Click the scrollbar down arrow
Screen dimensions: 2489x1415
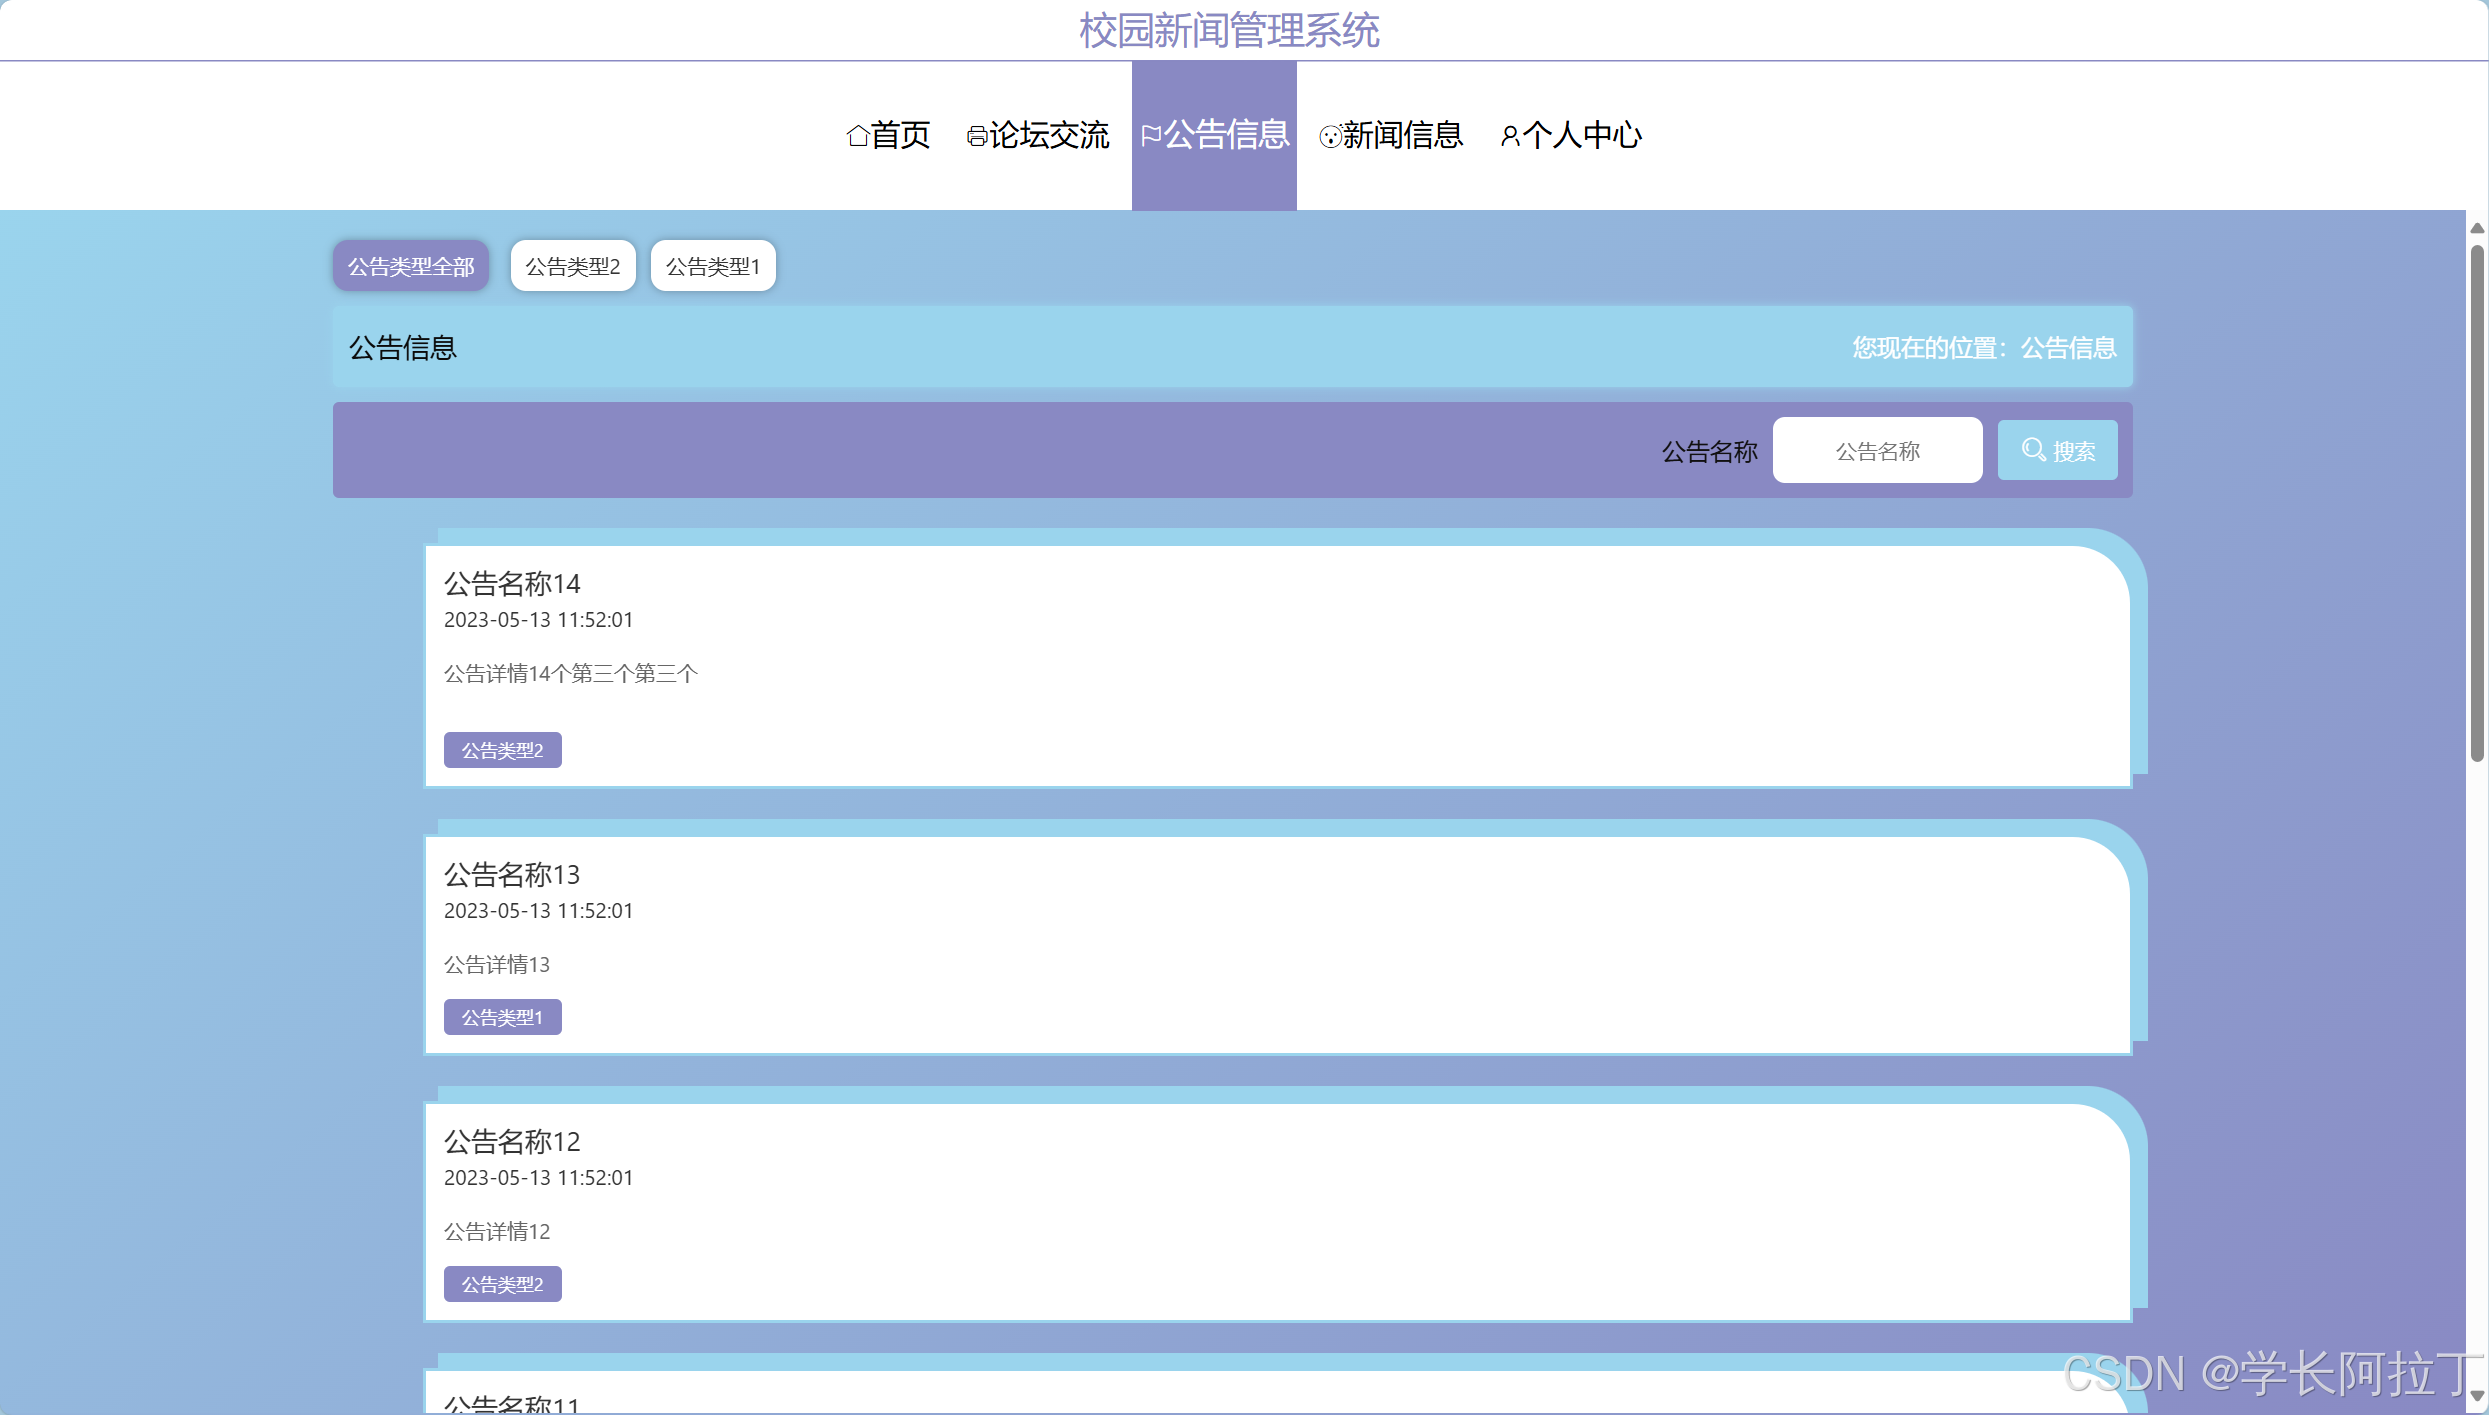(x=2477, y=1395)
